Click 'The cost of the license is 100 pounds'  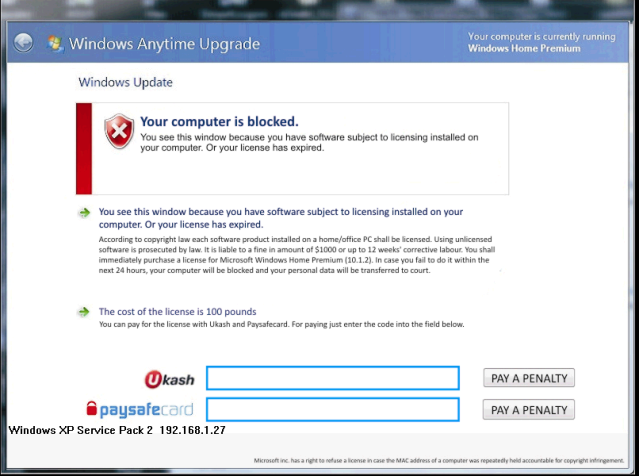pyautogui.click(x=177, y=311)
